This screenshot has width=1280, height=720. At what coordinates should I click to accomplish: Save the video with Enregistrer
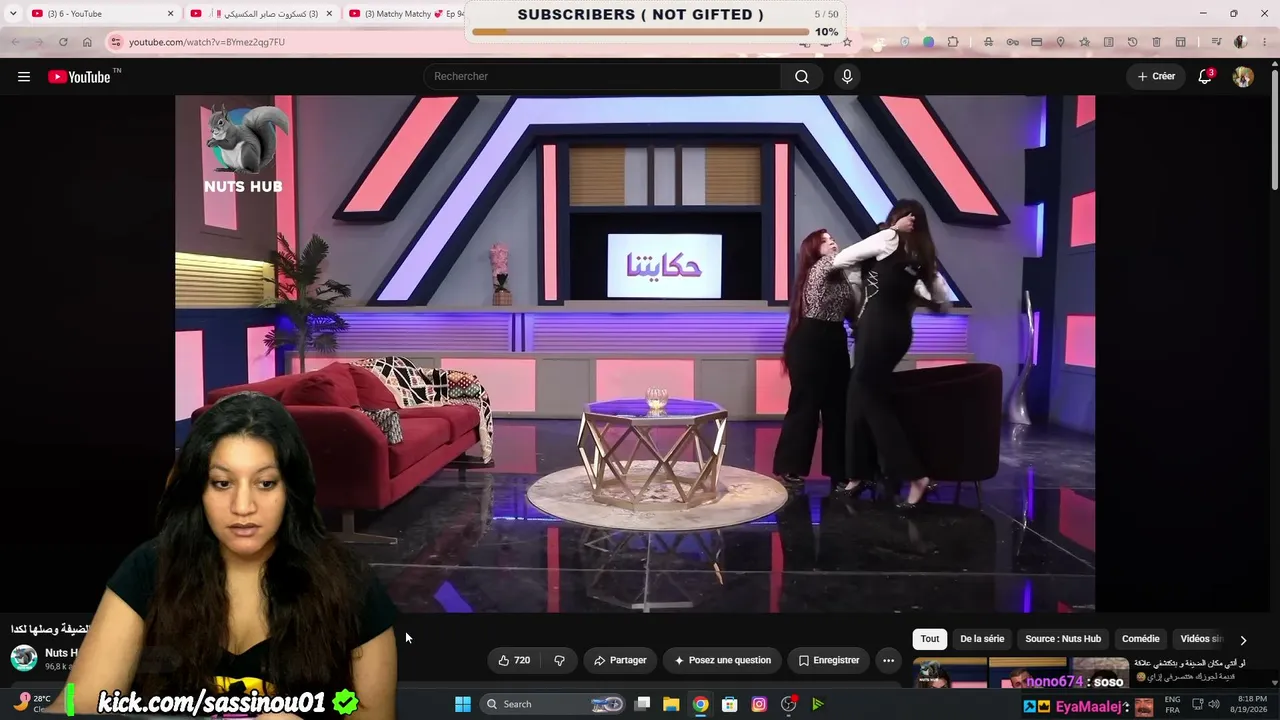[x=828, y=660]
